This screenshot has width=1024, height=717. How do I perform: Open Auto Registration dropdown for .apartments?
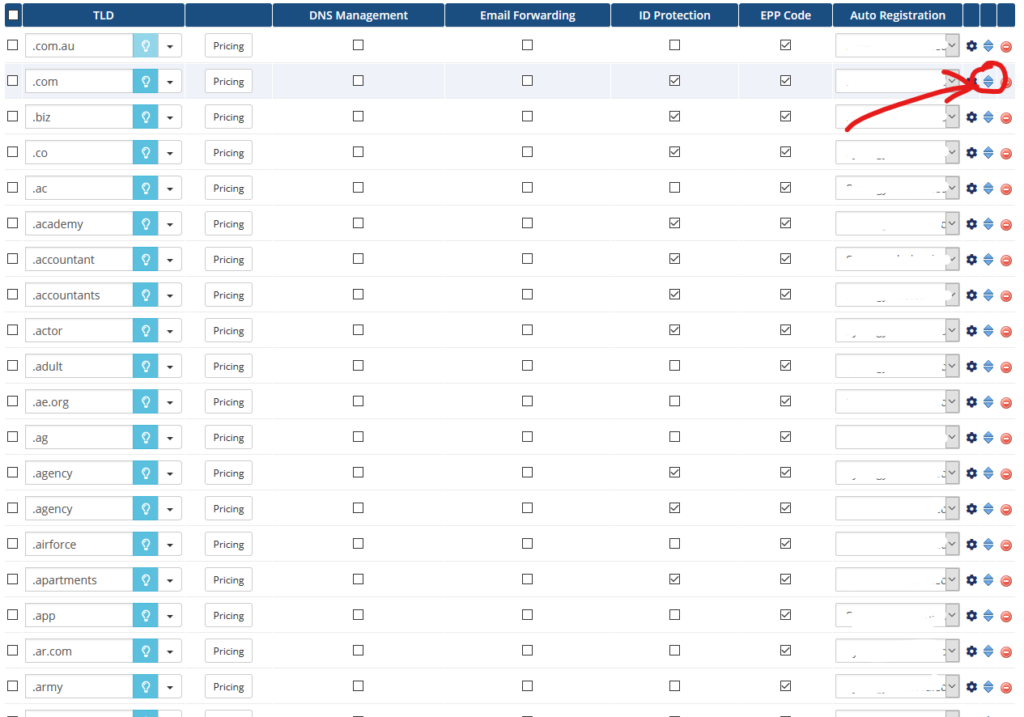896,580
